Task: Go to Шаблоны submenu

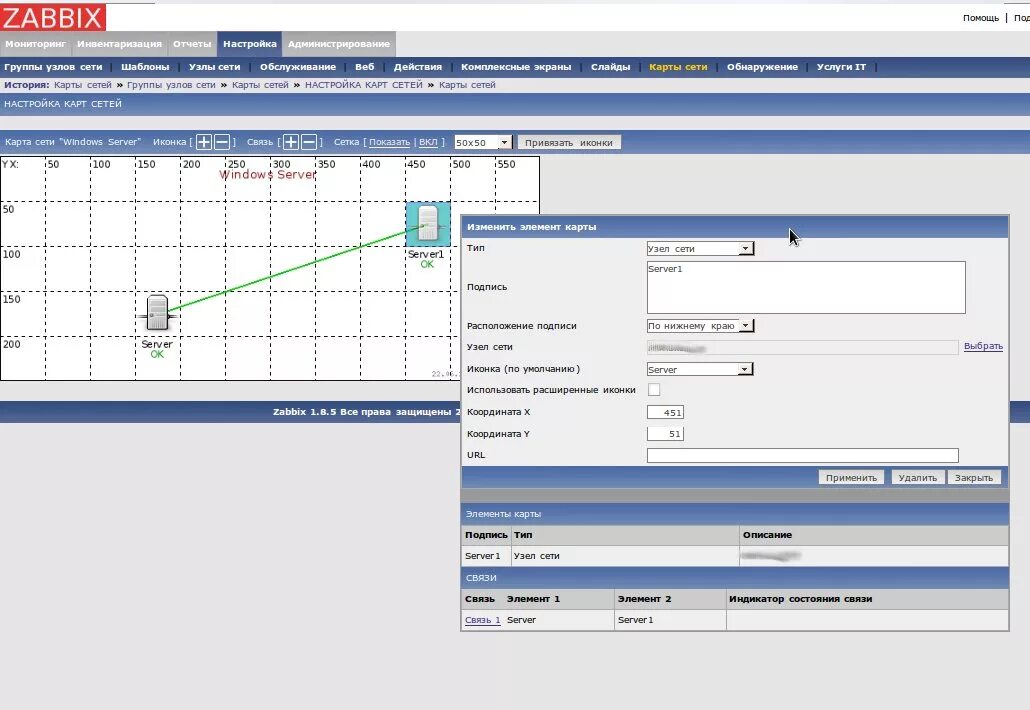Action: pyautogui.click(x=145, y=66)
